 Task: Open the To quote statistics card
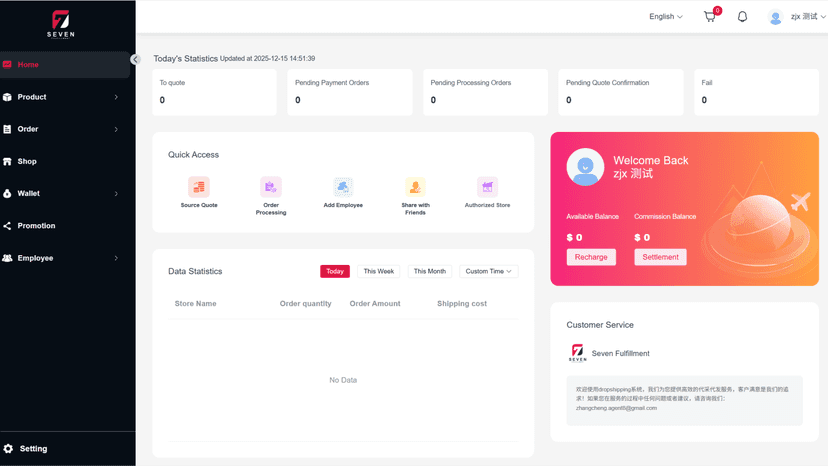214,92
